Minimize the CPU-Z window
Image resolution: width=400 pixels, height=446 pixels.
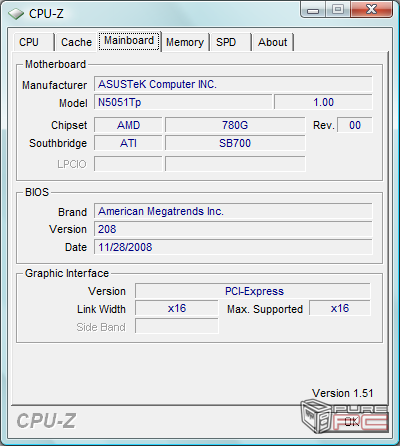pyautogui.click(x=313, y=10)
